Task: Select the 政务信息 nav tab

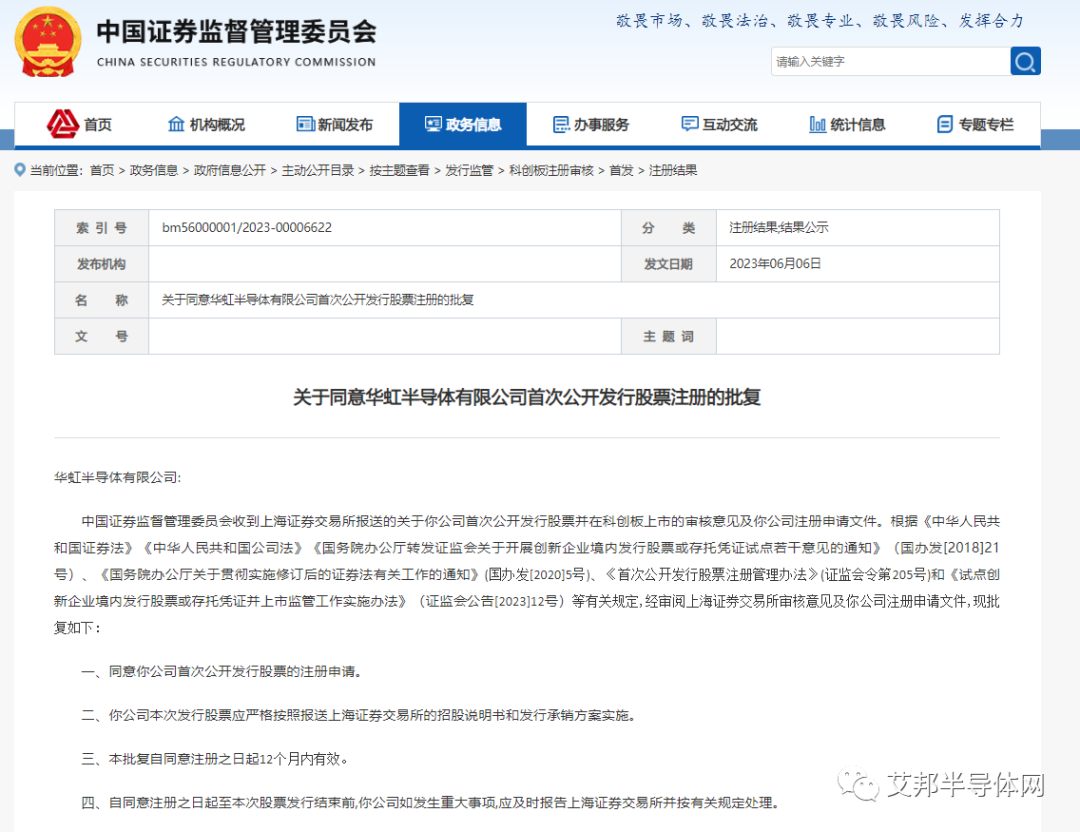Action: tap(463, 125)
